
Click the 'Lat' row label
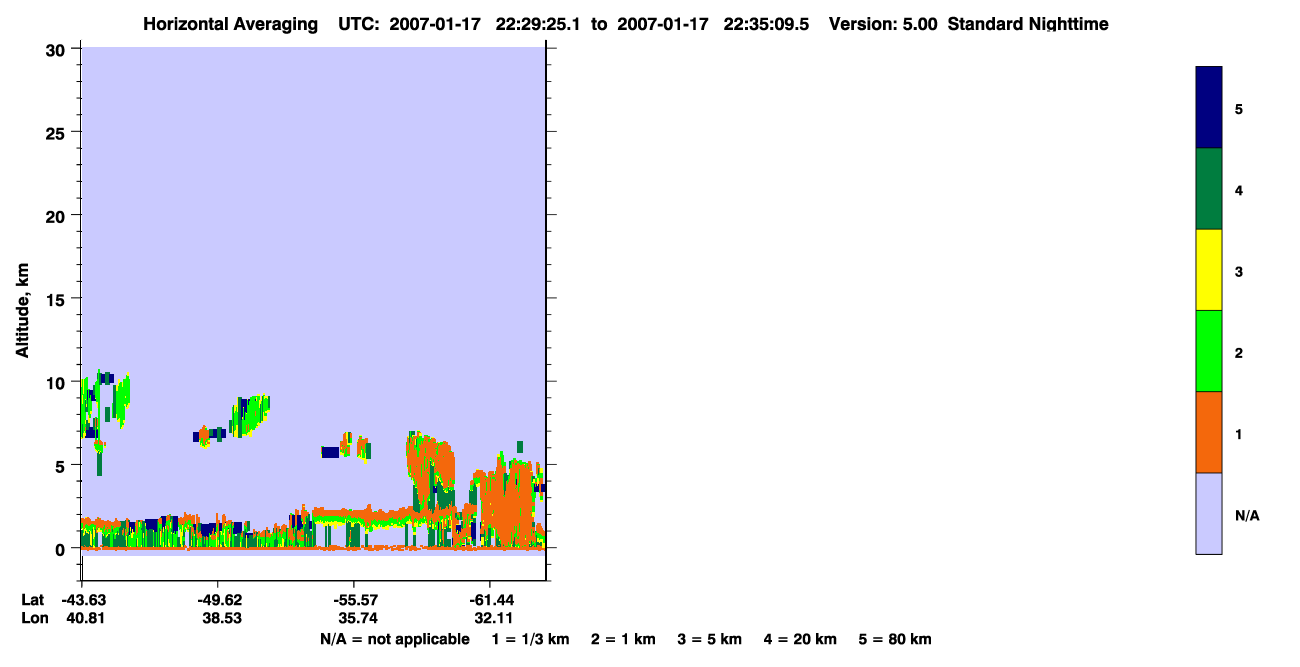click(x=33, y=600)
